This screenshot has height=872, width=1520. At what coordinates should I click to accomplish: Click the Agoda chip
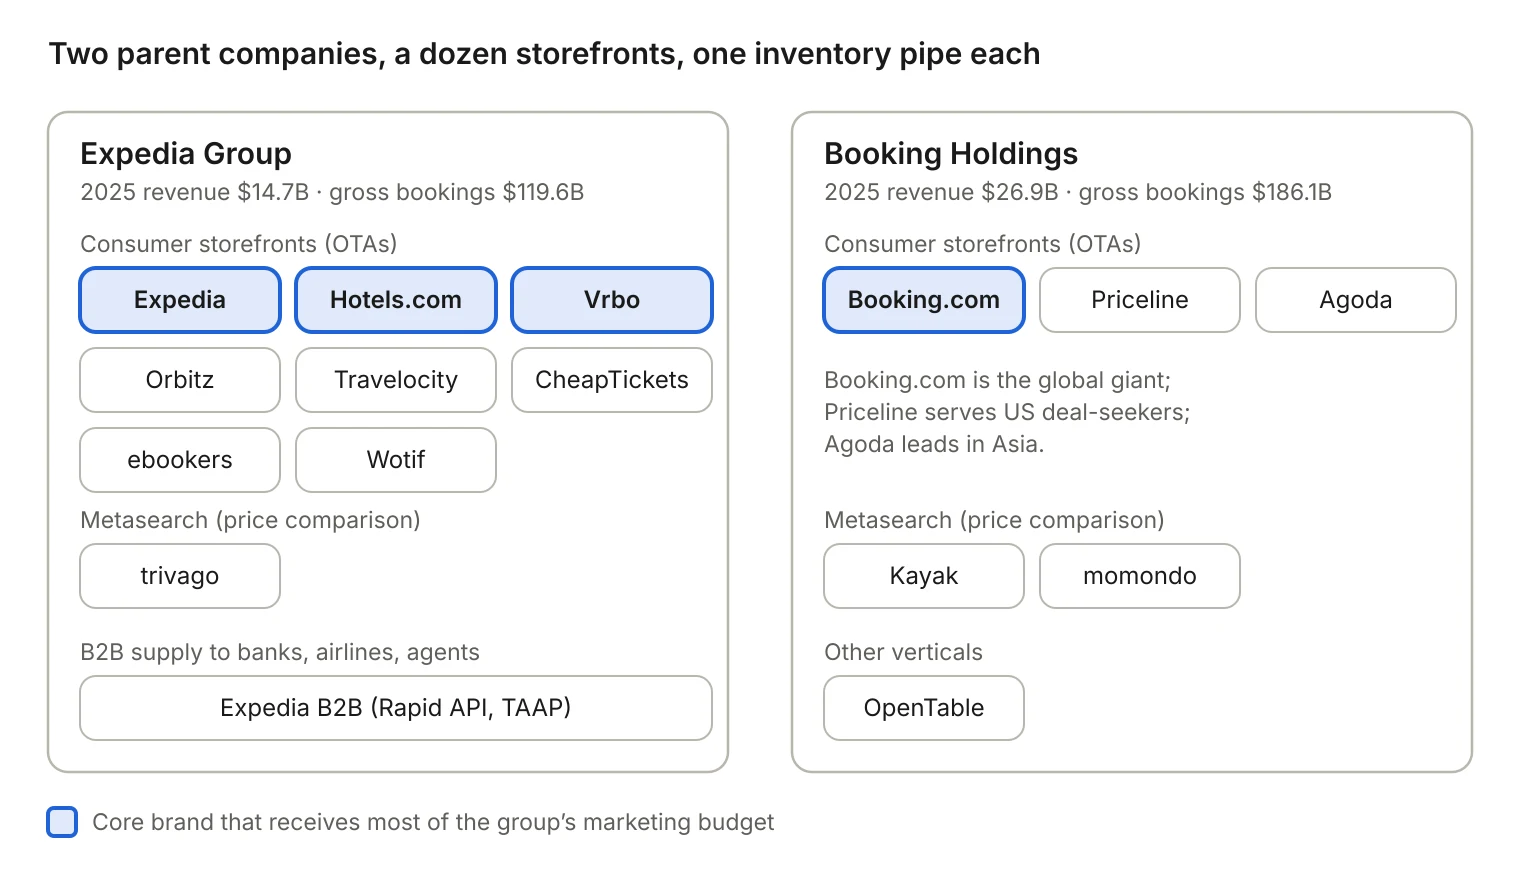(1356, 300)
